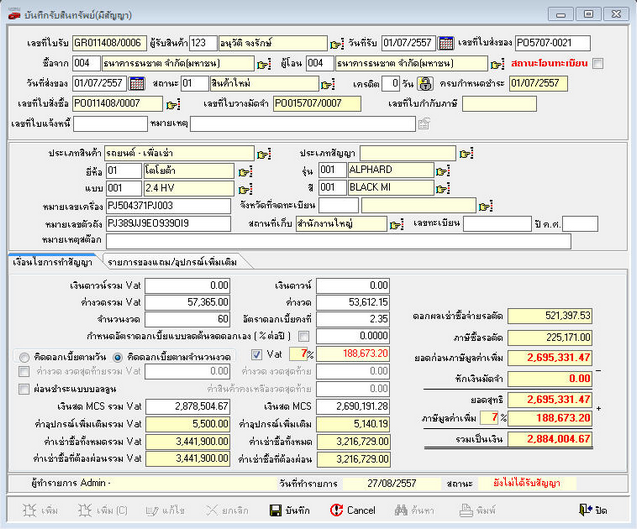Open lookup icon beside ซื้อจาก bank name

click(264, 64)
